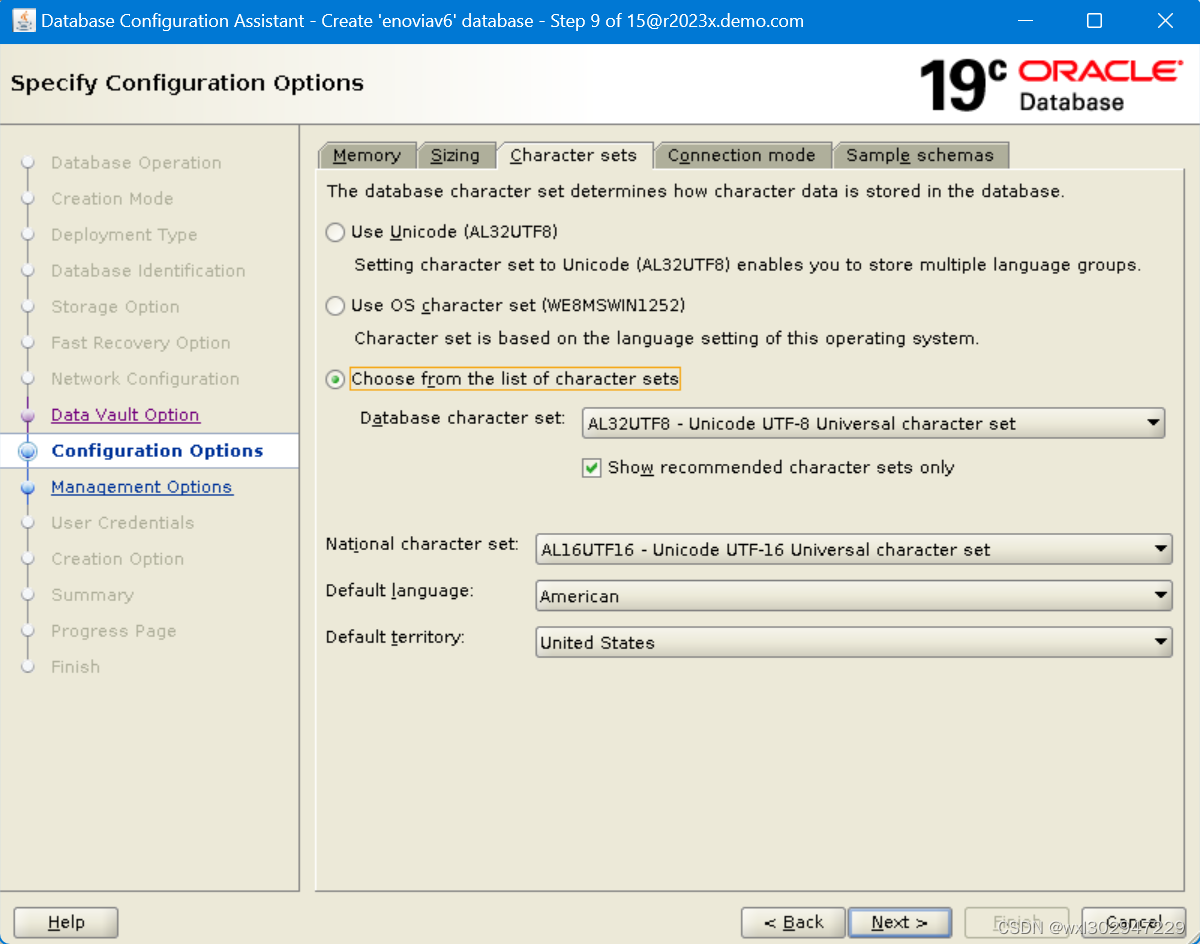This screenshot has width=1200, height=944.
Task: Click the Cancel button
Action: coord(1133,922)
